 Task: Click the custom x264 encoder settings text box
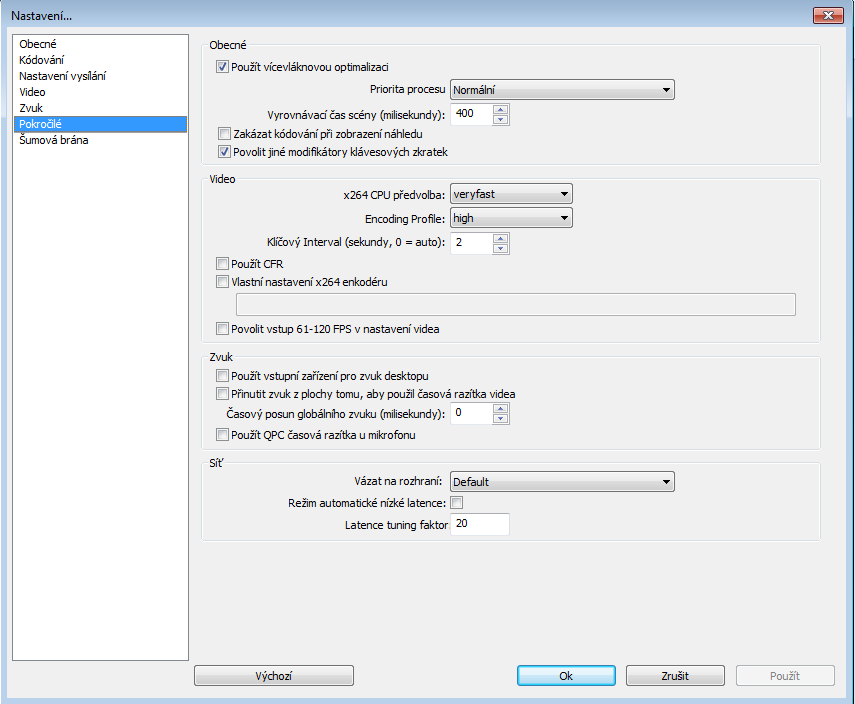(x=516, y=304)
